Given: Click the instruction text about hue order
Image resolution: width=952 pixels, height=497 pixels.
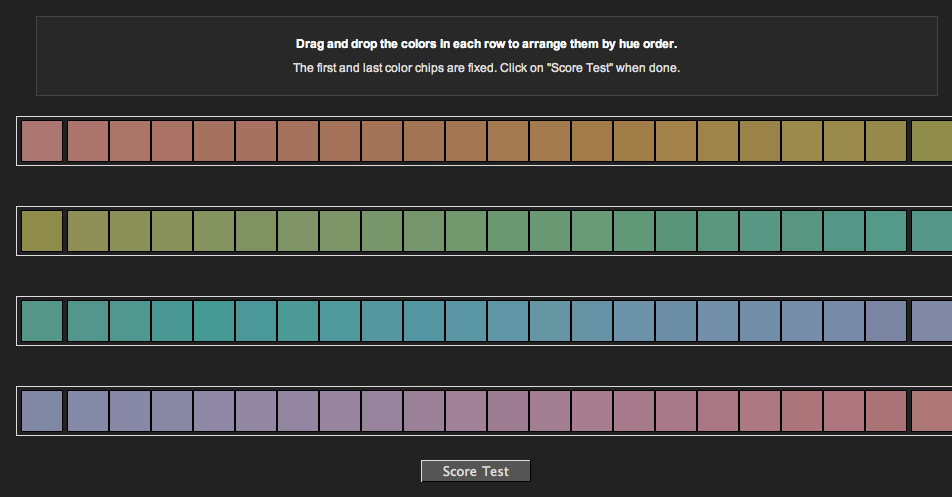Looking at the screenshot, I should [486, 44].
